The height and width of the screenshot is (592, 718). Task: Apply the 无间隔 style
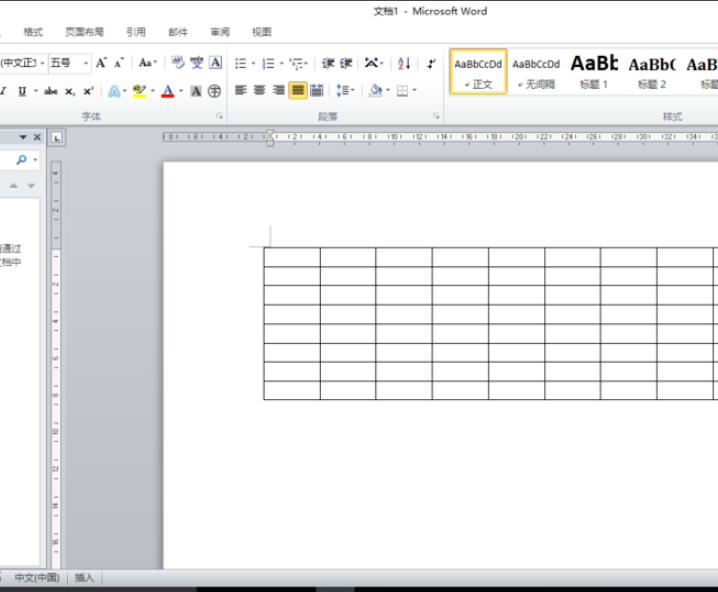536,72
